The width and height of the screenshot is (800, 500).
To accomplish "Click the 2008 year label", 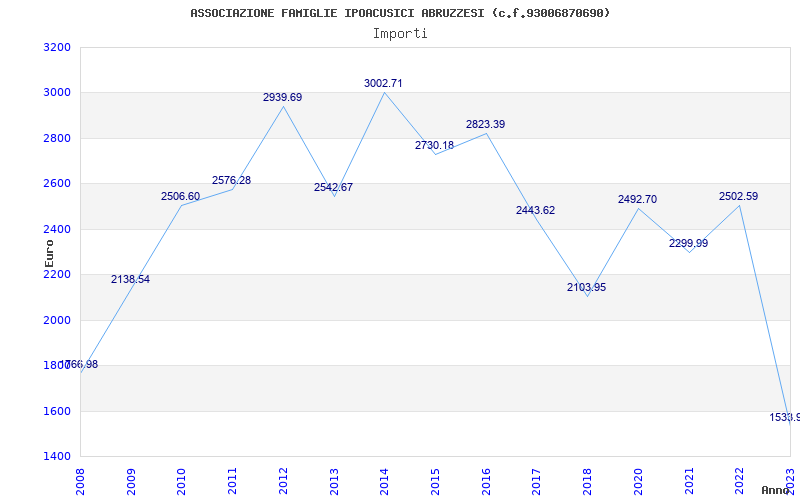I will 80,482.
